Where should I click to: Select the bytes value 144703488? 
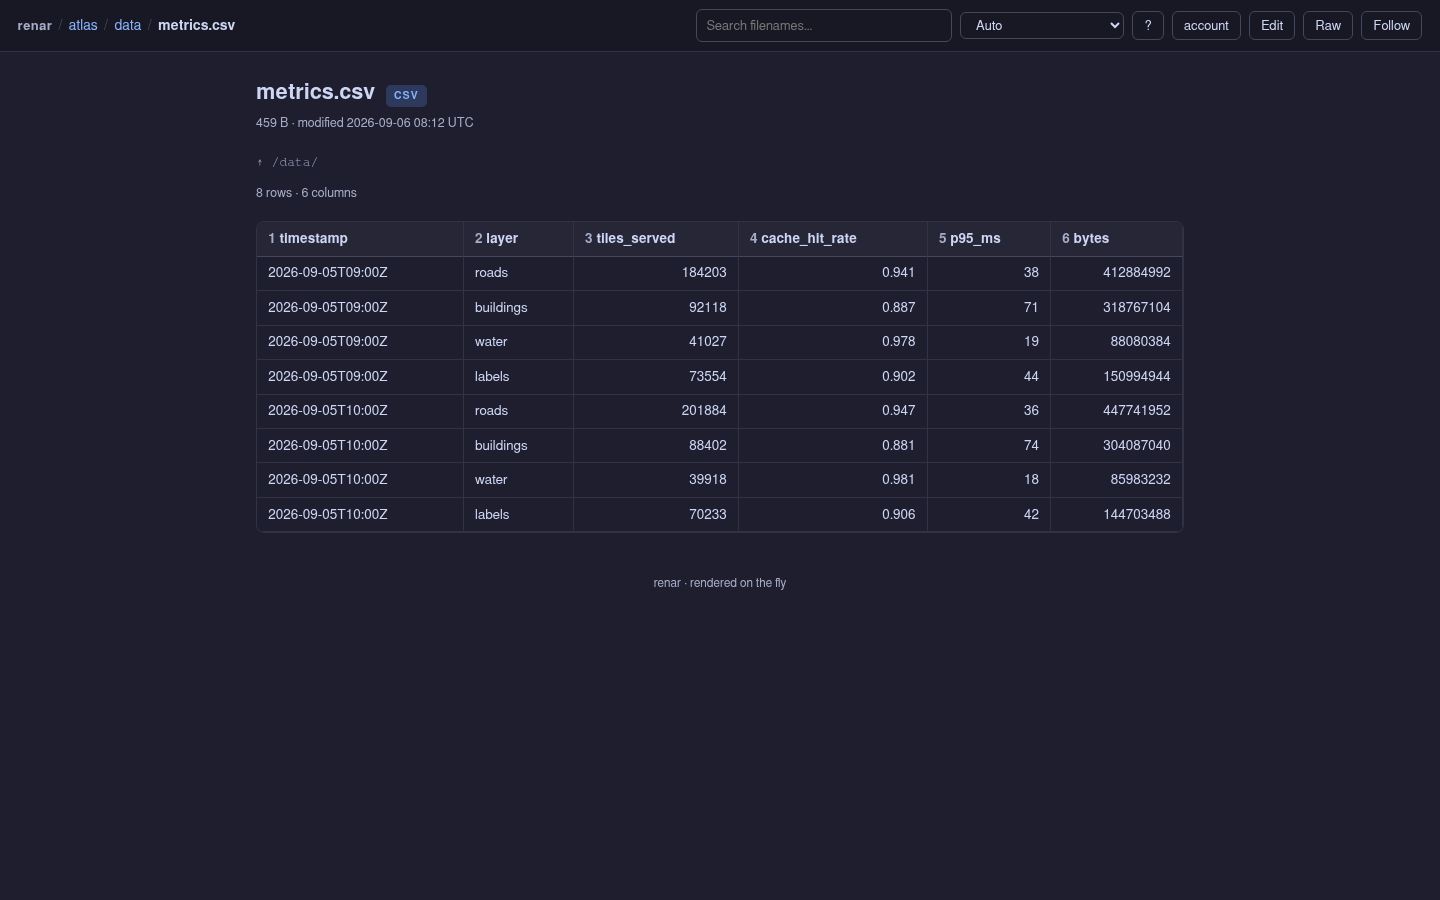coord(1137,515)
